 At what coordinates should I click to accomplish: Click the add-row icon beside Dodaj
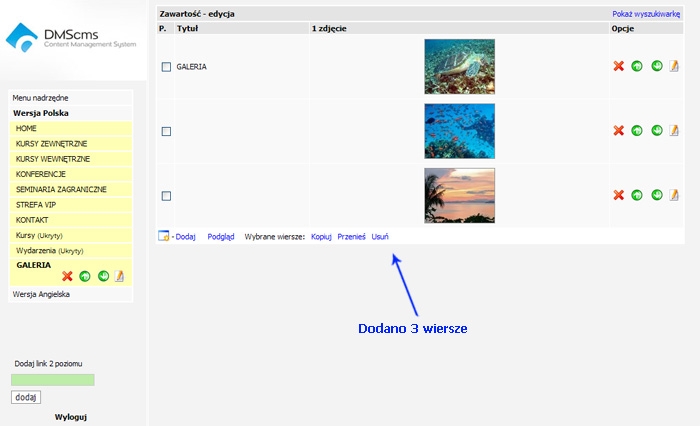[163, 236]
